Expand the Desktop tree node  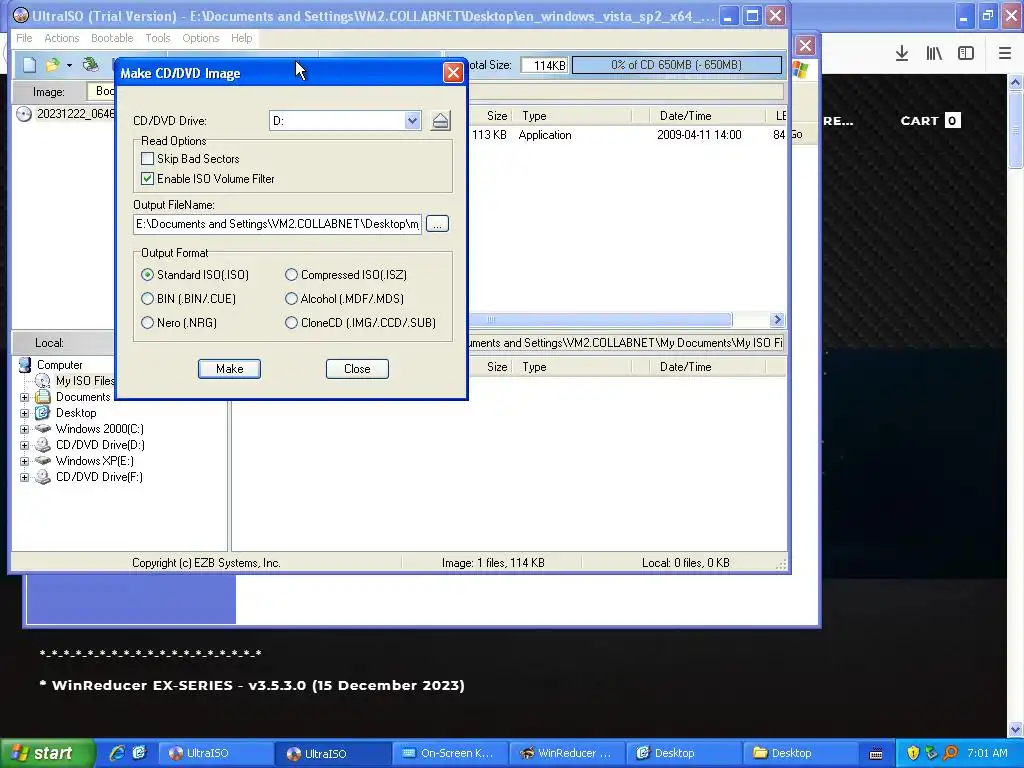(24, 413)
